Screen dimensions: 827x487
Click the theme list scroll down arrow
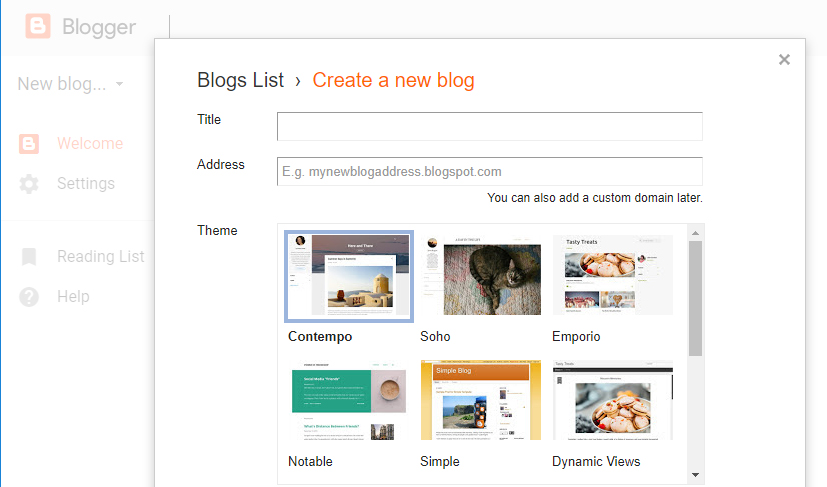[x=695, y=475]
